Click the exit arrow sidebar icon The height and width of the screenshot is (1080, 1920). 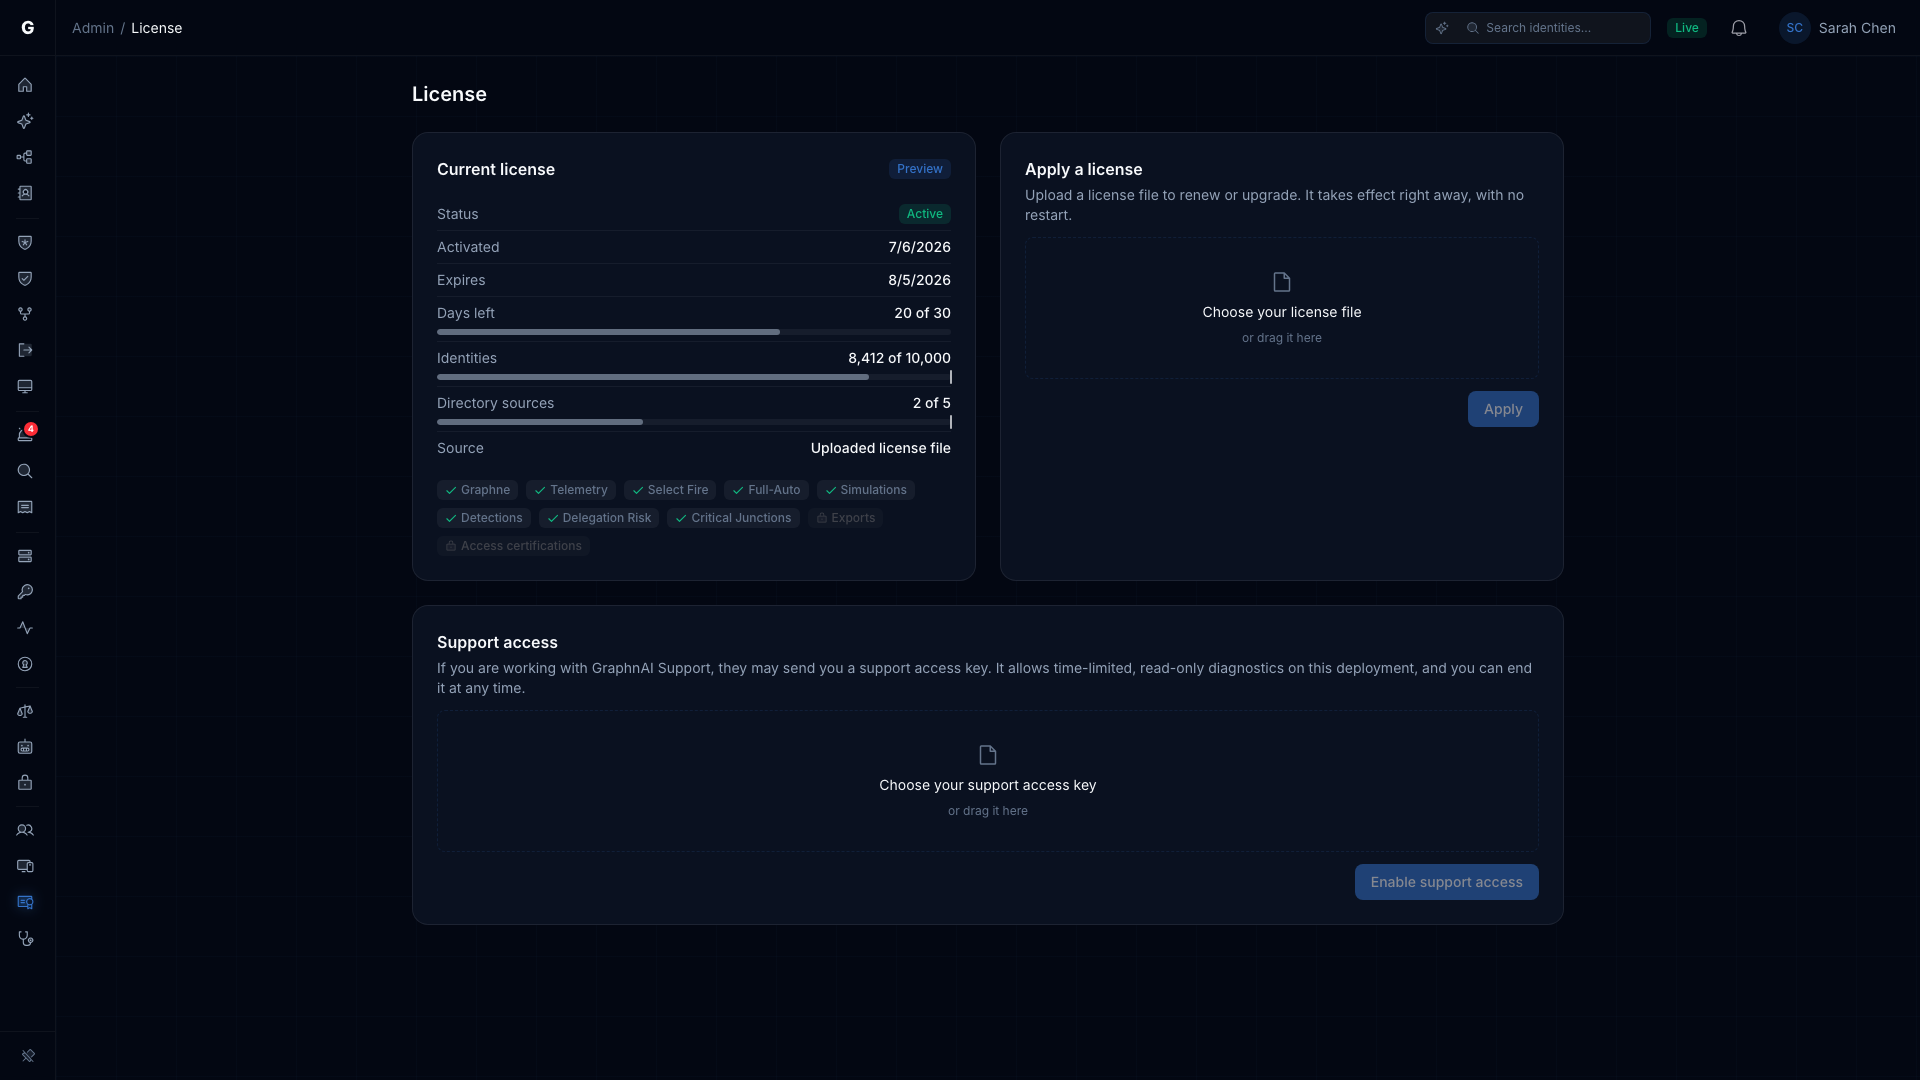[25, 350]
